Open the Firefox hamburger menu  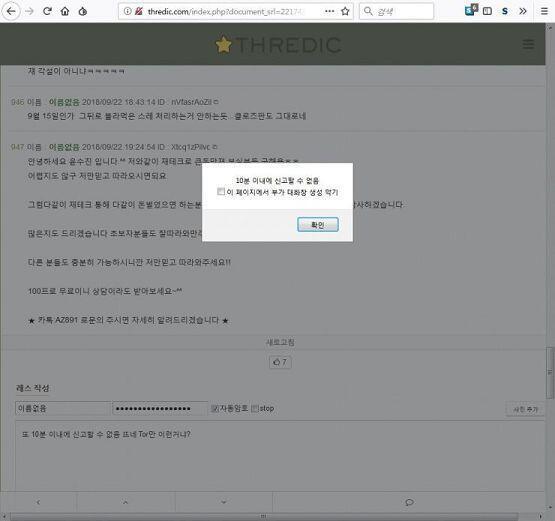pyautogui.click(x=544, y=11)
